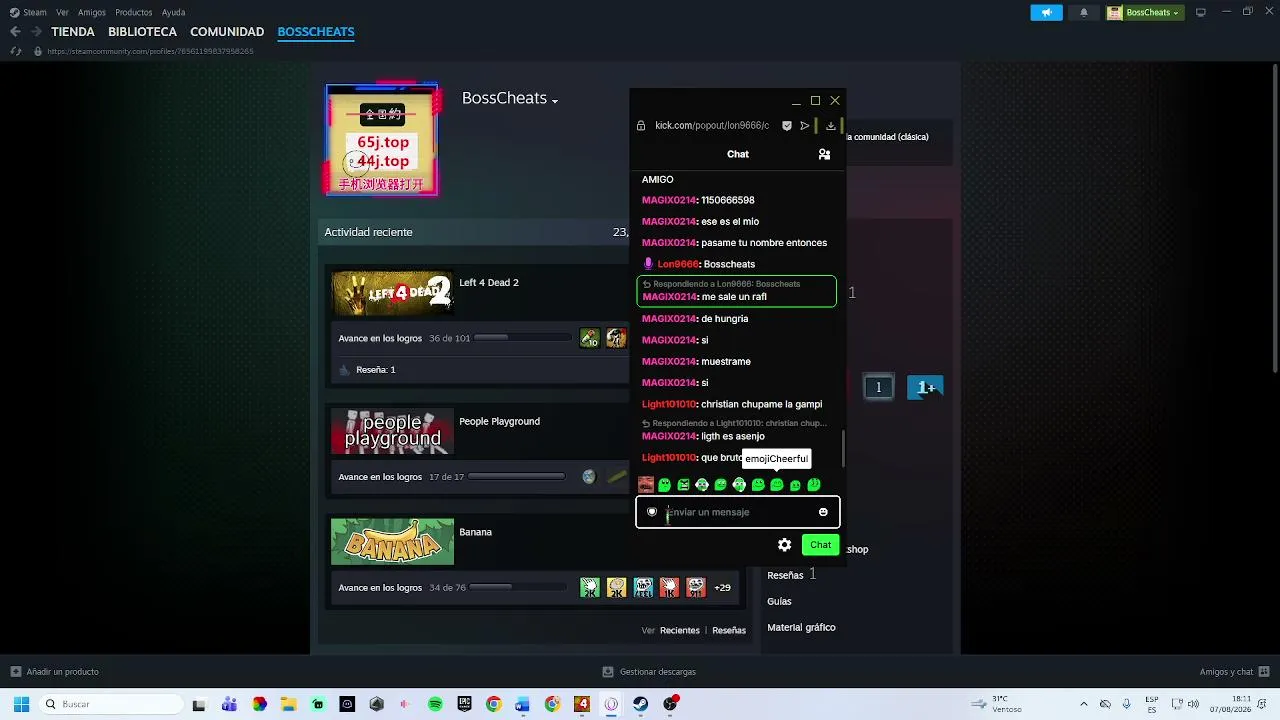Click username Light101010 in 'que bruto' message
This screenshot has height=720, width=1280.
tap(669, 458)
